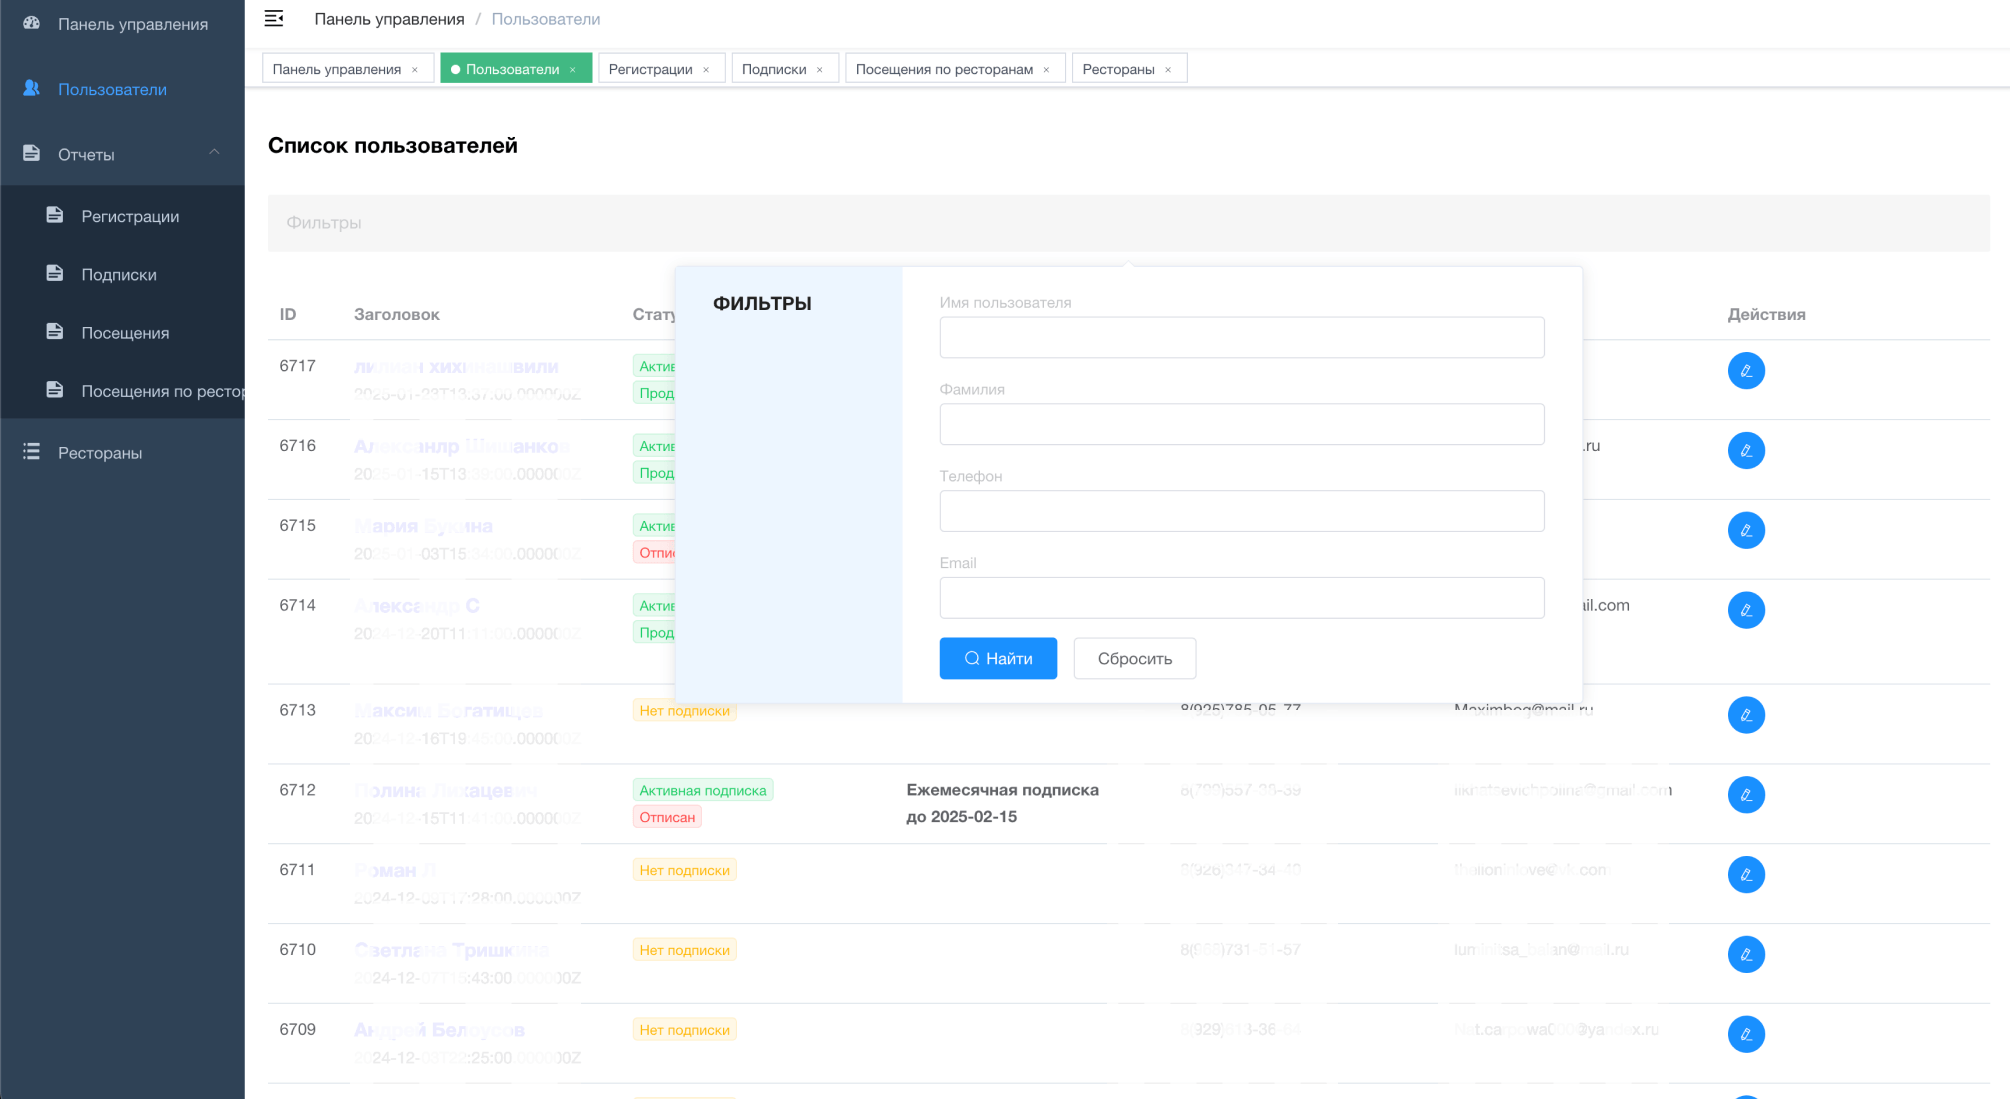This screenshot has width=2010, height=1099.
Task: Close the Регистрации tab
Action: click(x=706, y=70)
